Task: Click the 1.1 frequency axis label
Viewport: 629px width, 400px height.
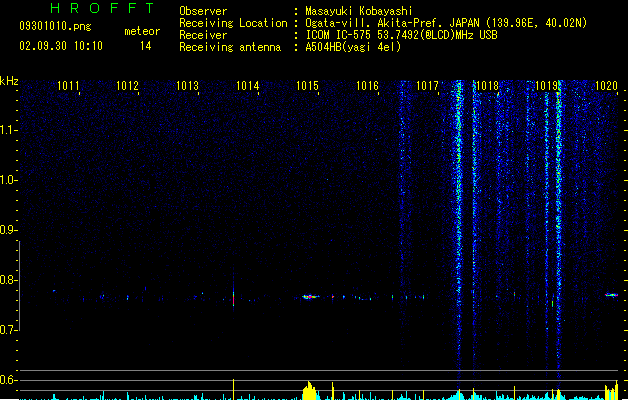Action: [9, 130]
